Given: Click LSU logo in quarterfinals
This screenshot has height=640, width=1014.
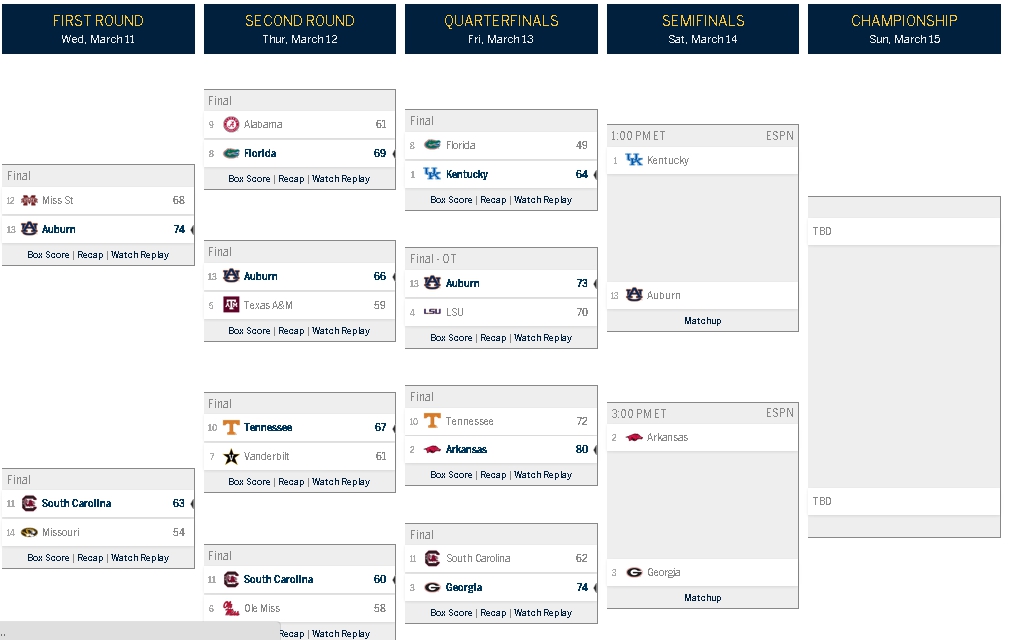Looking at the screenshot, I should 432,312.
